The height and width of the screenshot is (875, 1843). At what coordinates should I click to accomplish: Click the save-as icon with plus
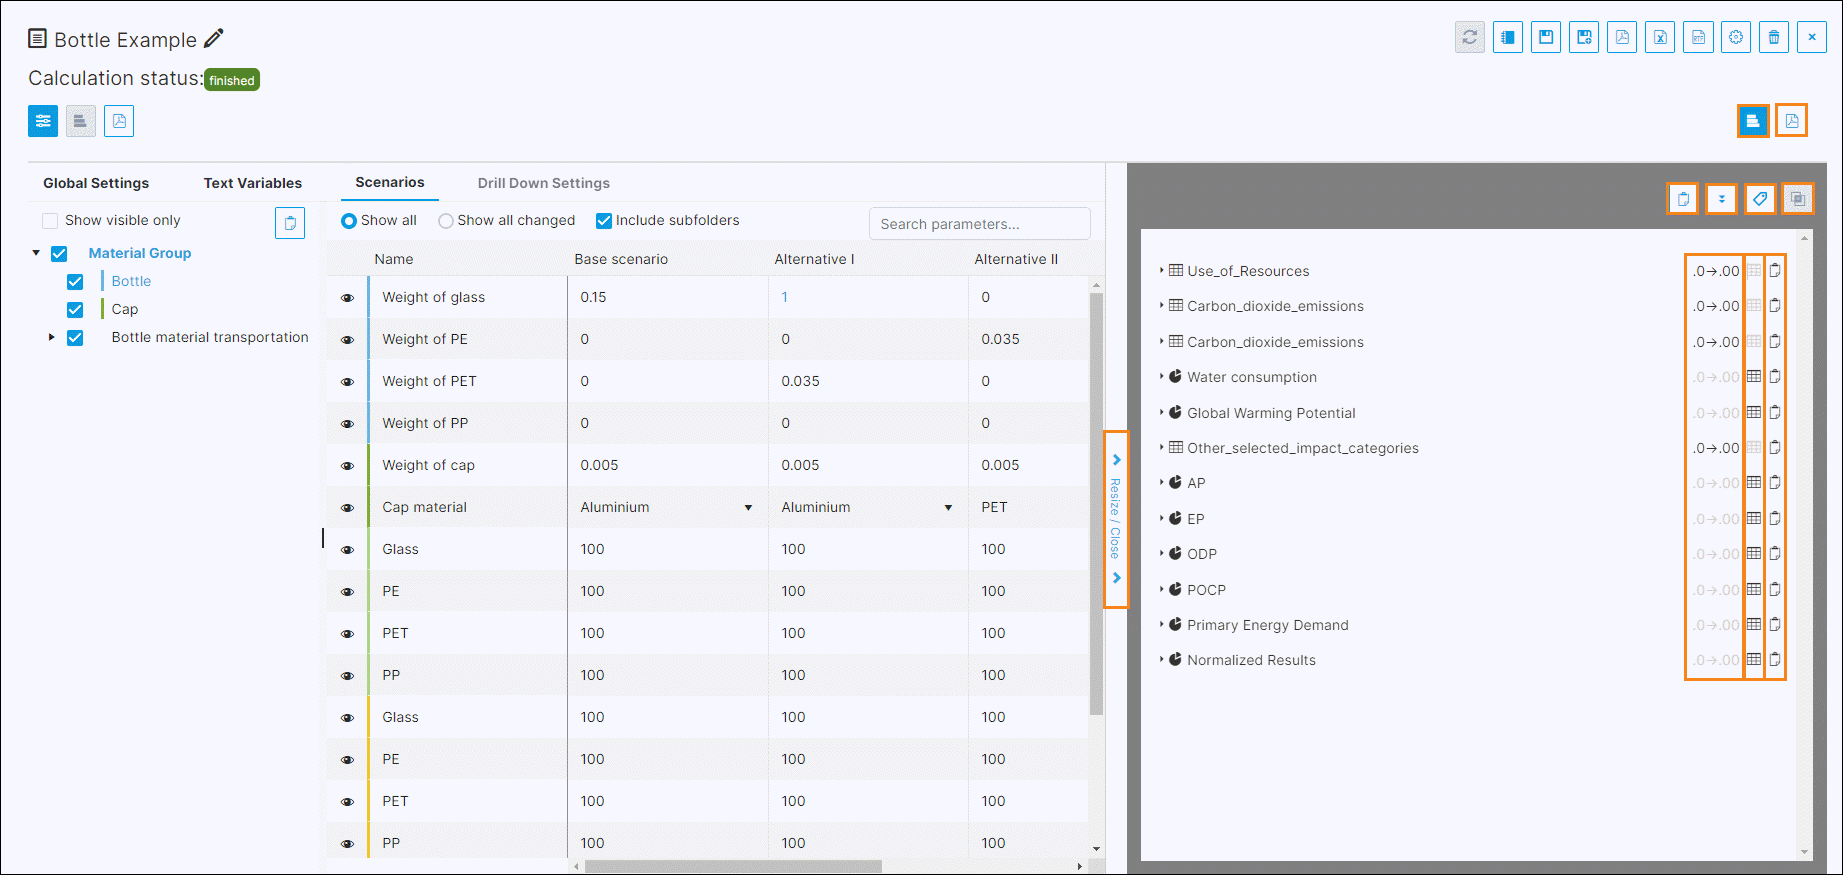click(x=1584, y=37)
